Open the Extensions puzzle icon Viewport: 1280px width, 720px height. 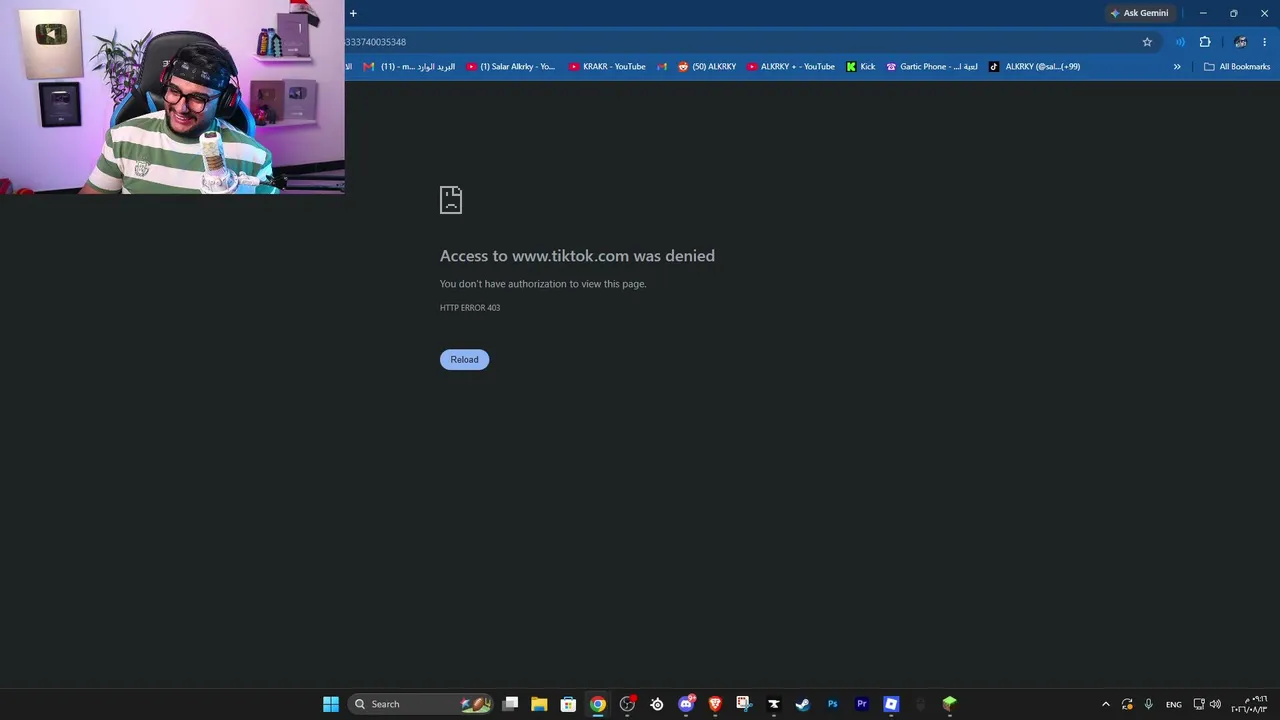[1205, 42]
